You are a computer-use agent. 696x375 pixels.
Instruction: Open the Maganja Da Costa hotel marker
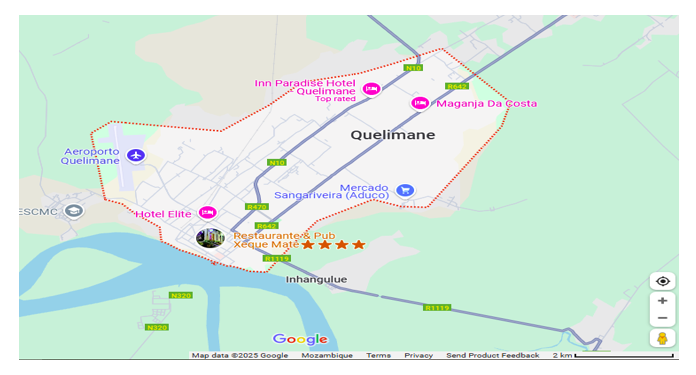click(419, 103)
